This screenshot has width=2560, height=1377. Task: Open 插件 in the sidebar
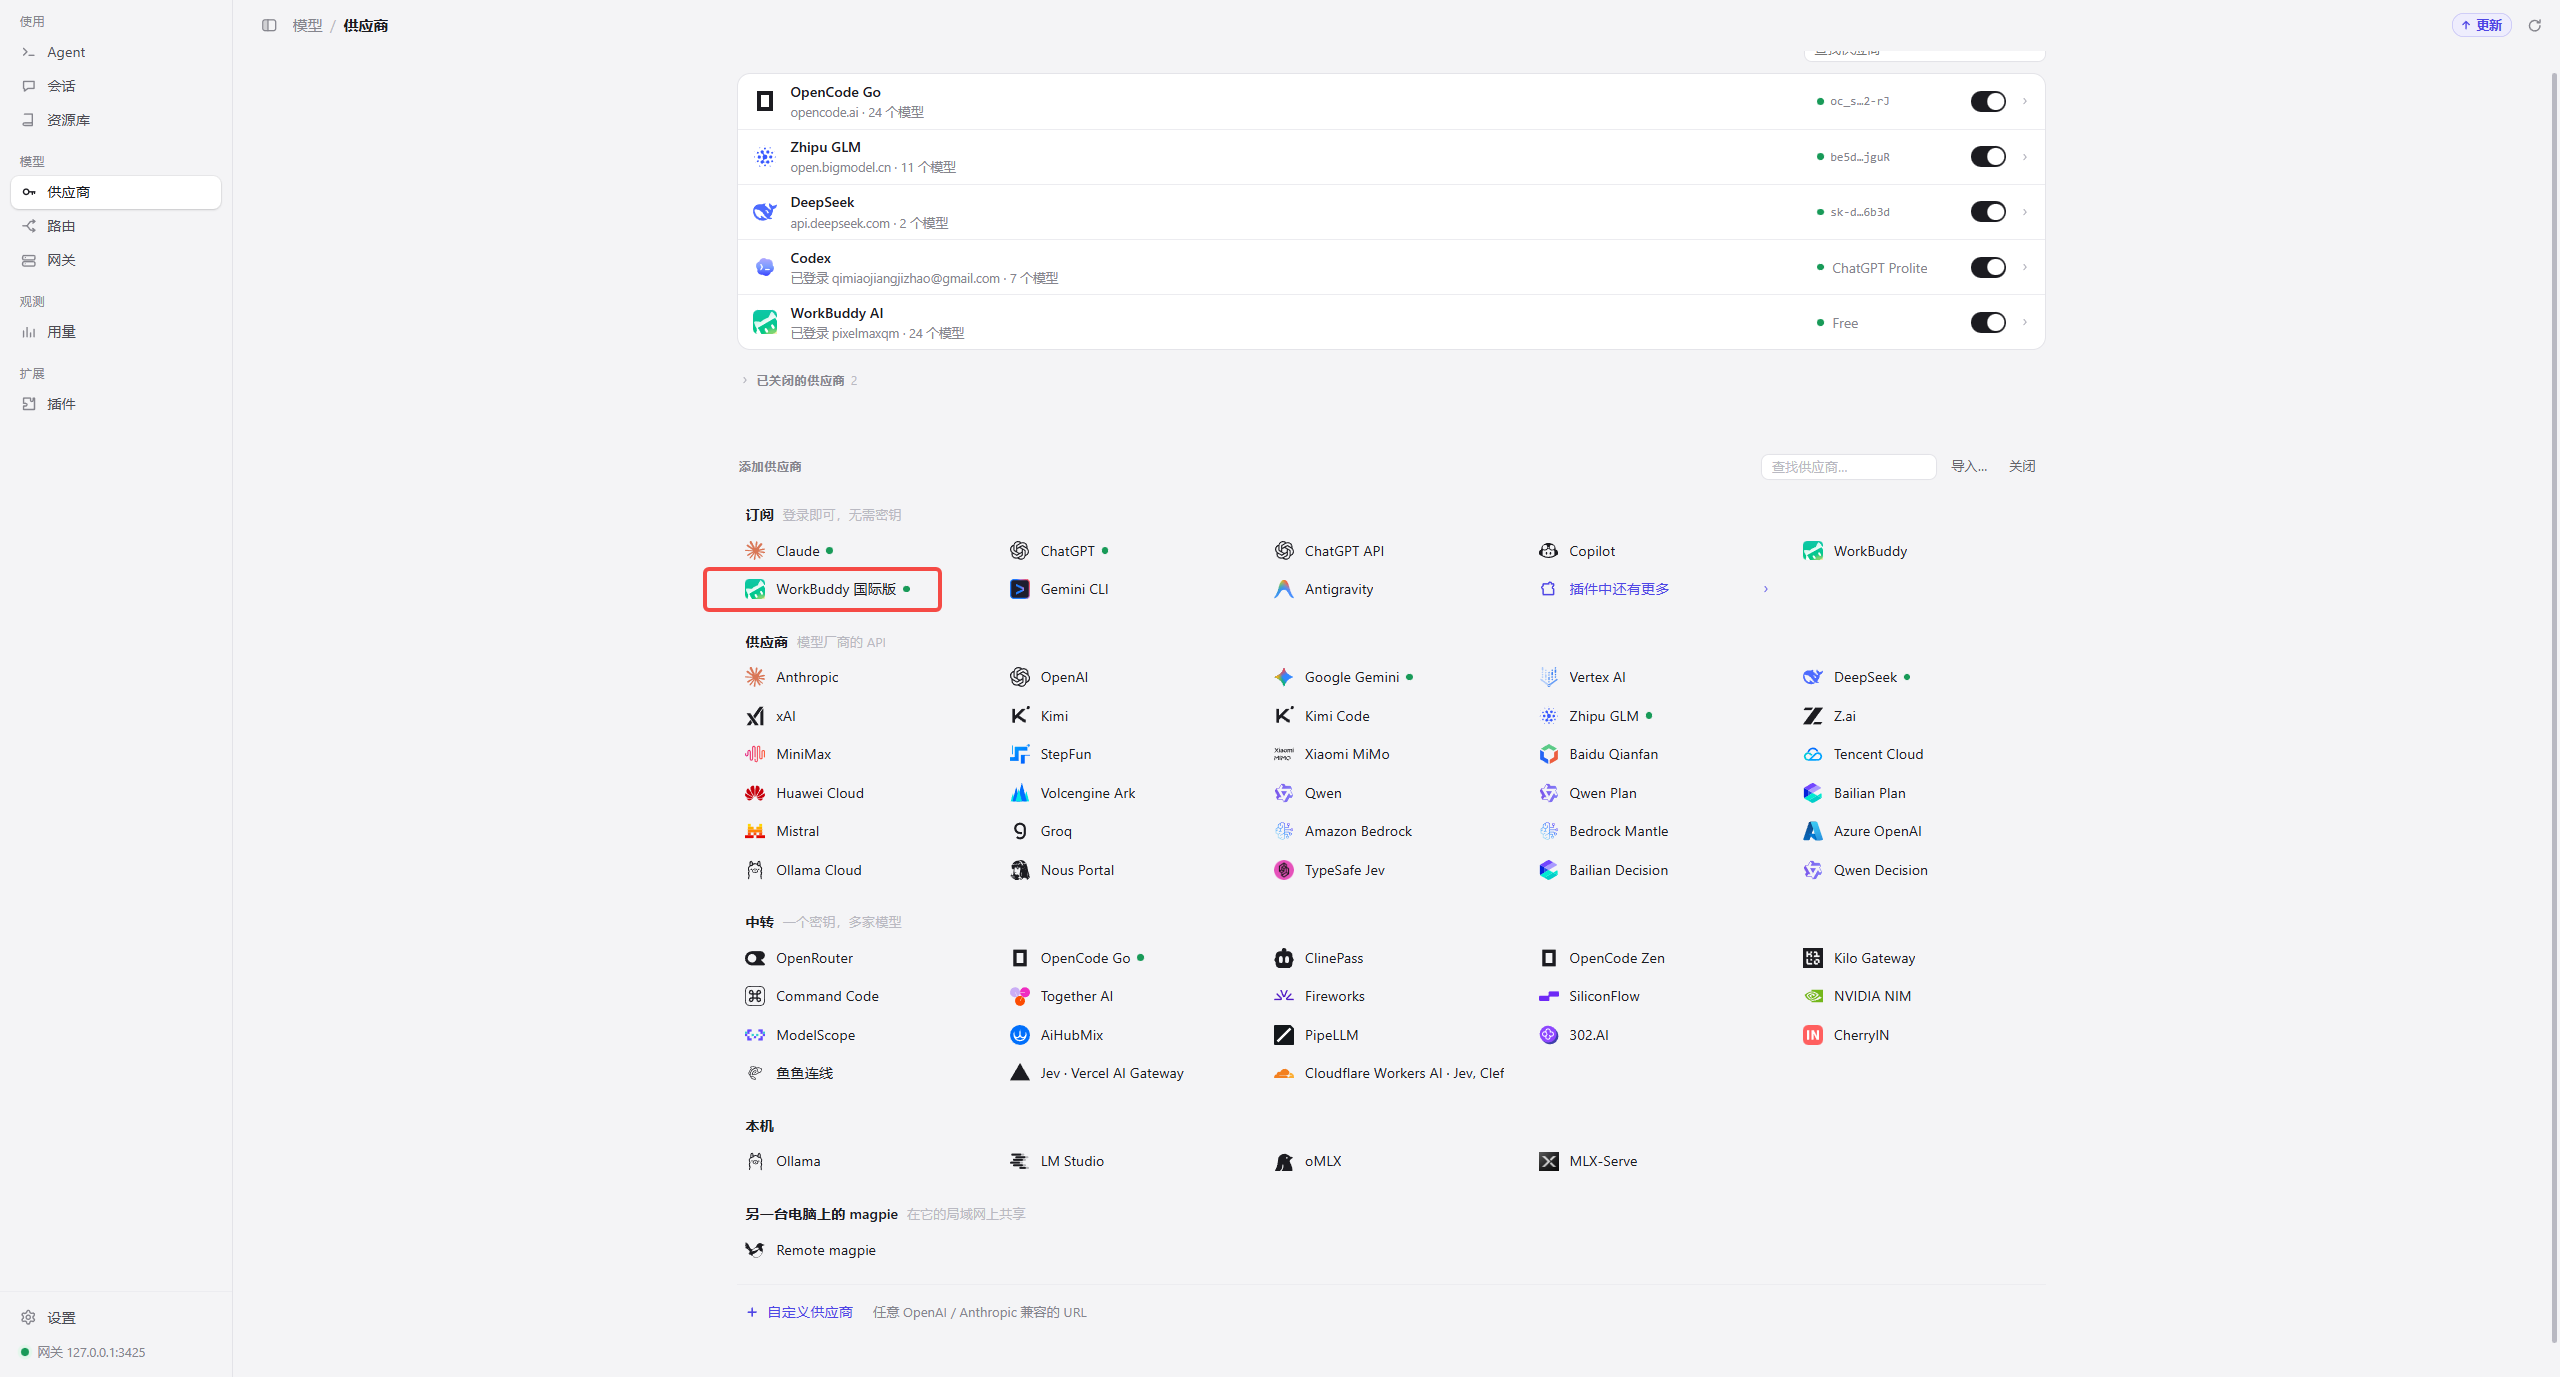point(116,404)
